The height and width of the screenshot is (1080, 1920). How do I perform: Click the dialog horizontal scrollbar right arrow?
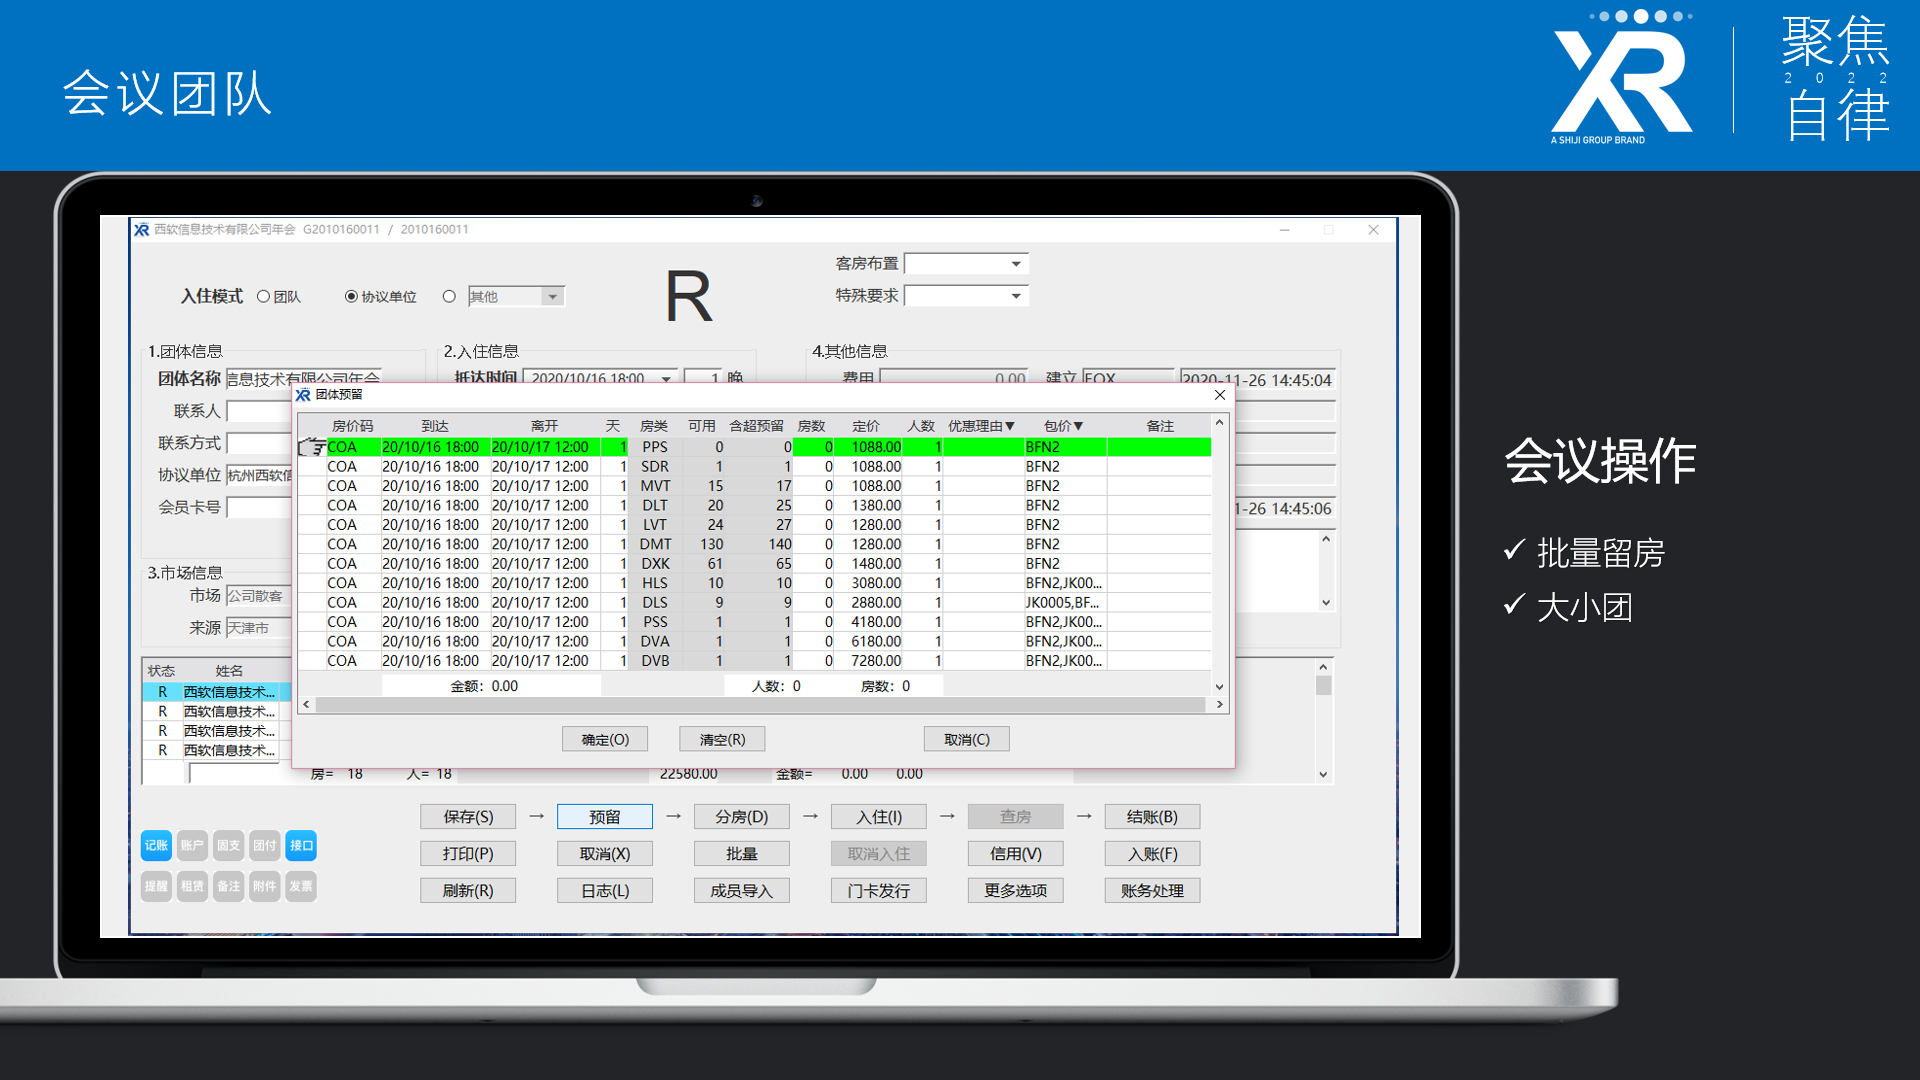pos(1220,705)
